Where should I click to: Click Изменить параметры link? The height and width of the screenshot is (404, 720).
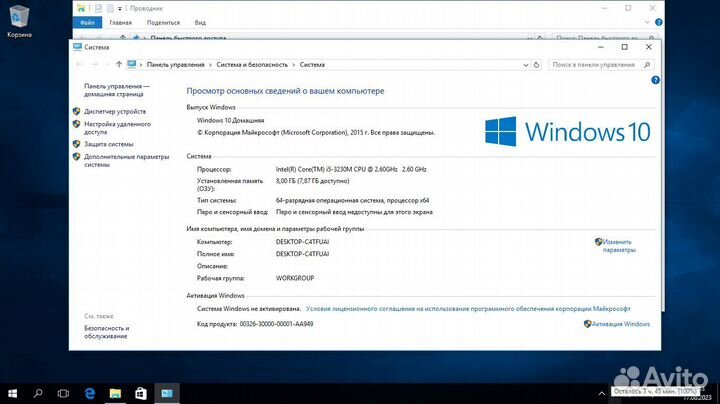pyautogui.click(x=619, y=246)
